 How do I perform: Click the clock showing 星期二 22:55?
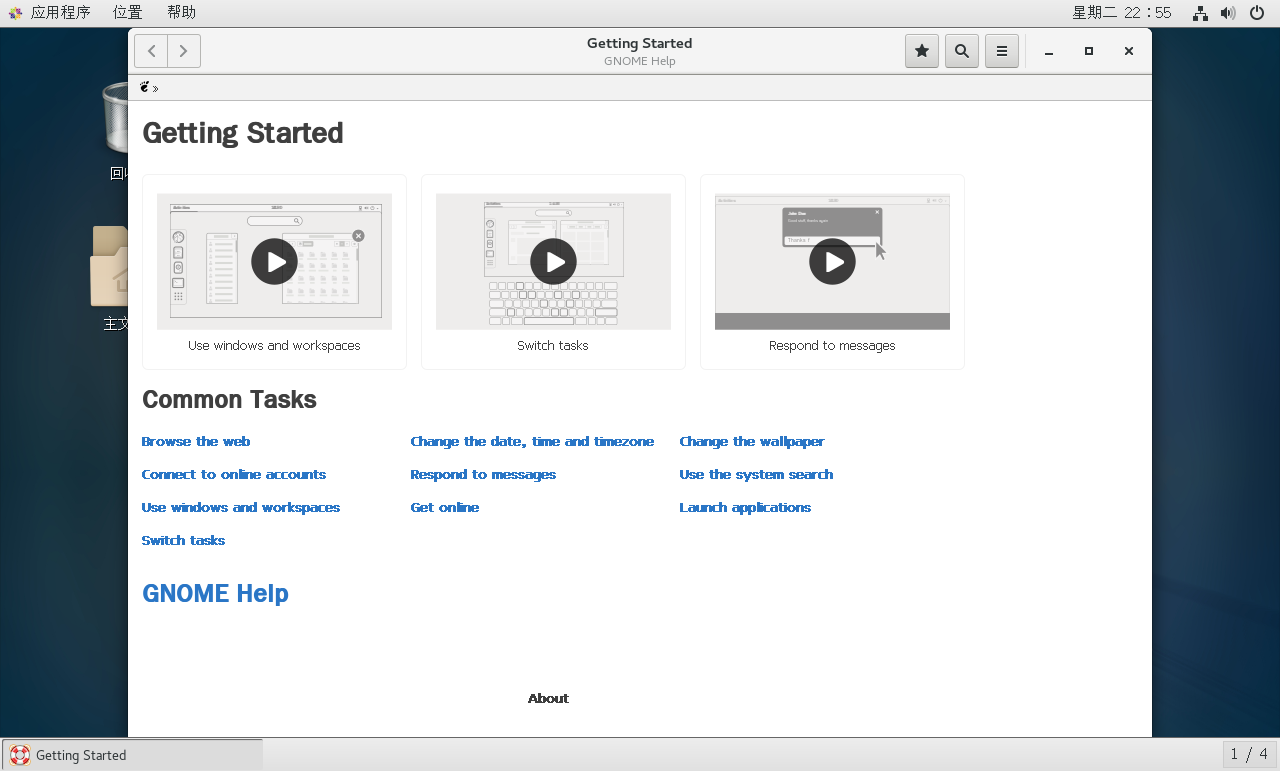pos(1121,12)
